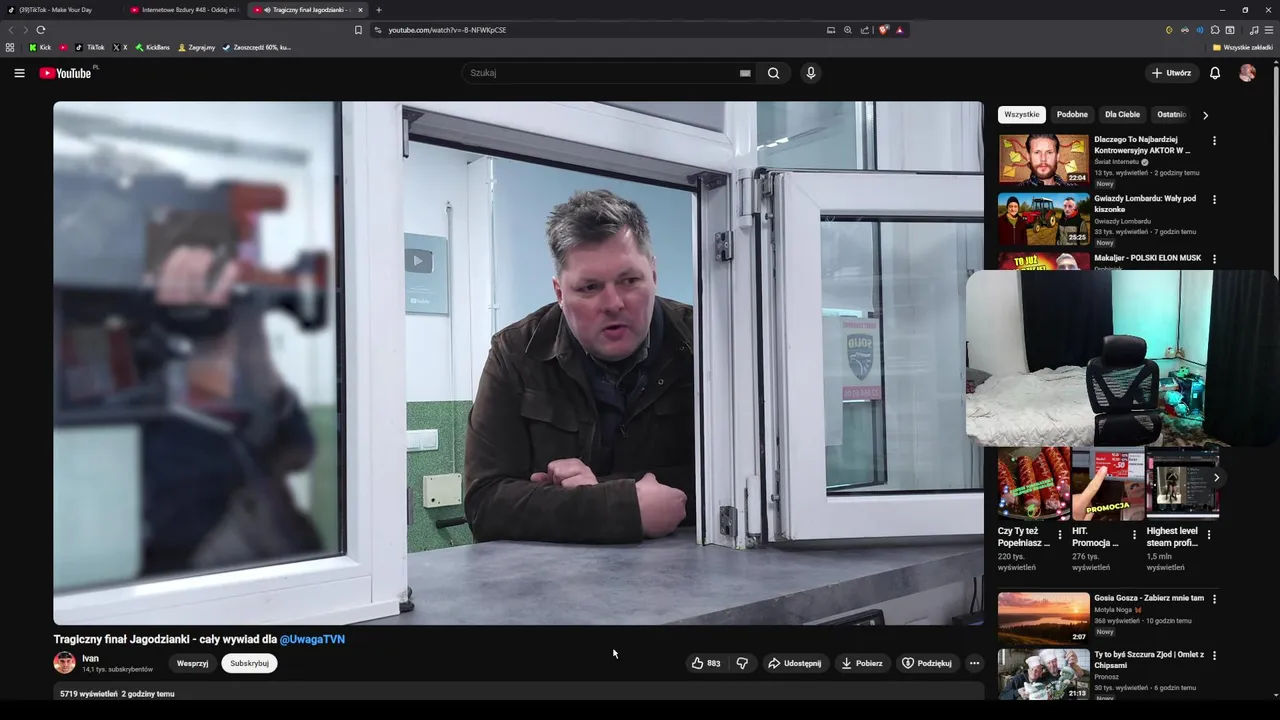Start voice search with the microphone icon

(811, 73)
